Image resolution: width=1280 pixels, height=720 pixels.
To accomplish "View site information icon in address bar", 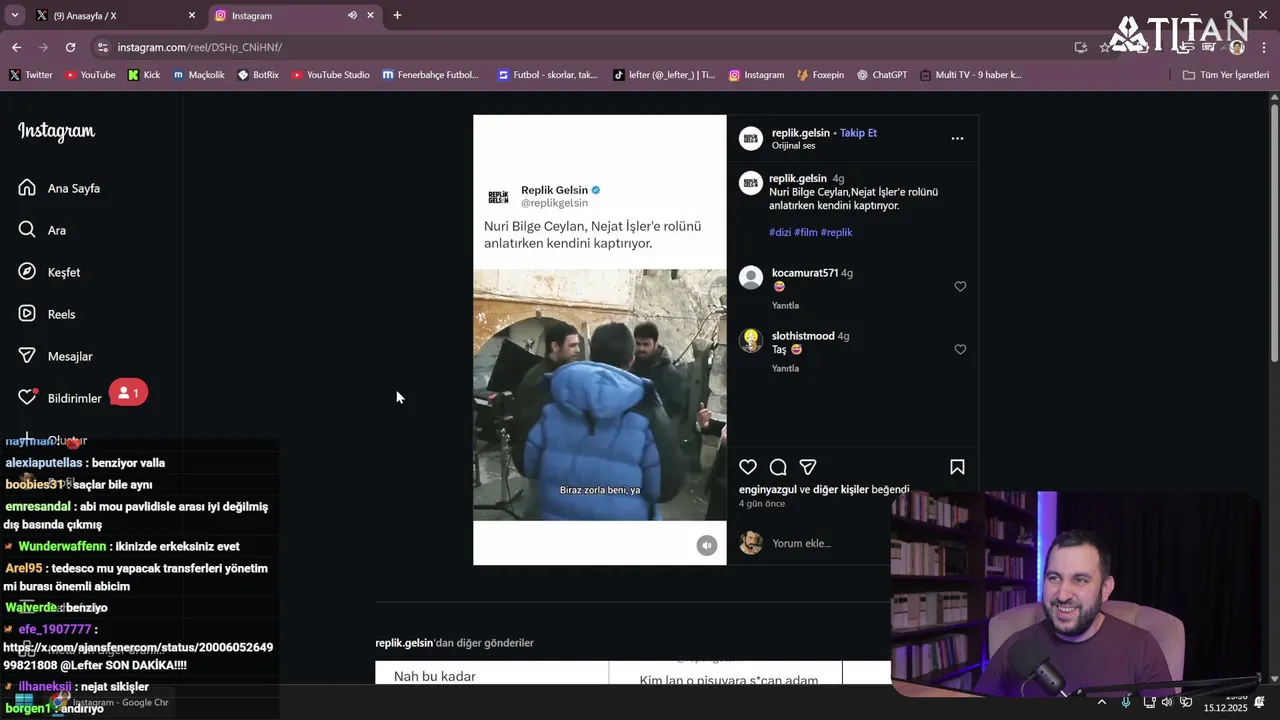I will tap(102, 47).
